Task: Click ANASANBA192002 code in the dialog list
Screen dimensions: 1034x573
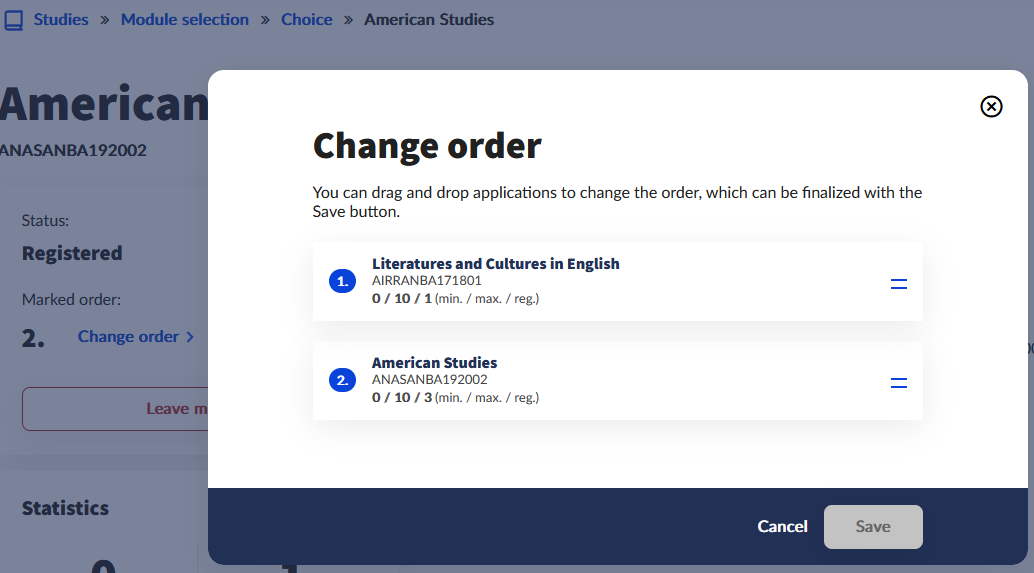Action: (x=429, y=379)
